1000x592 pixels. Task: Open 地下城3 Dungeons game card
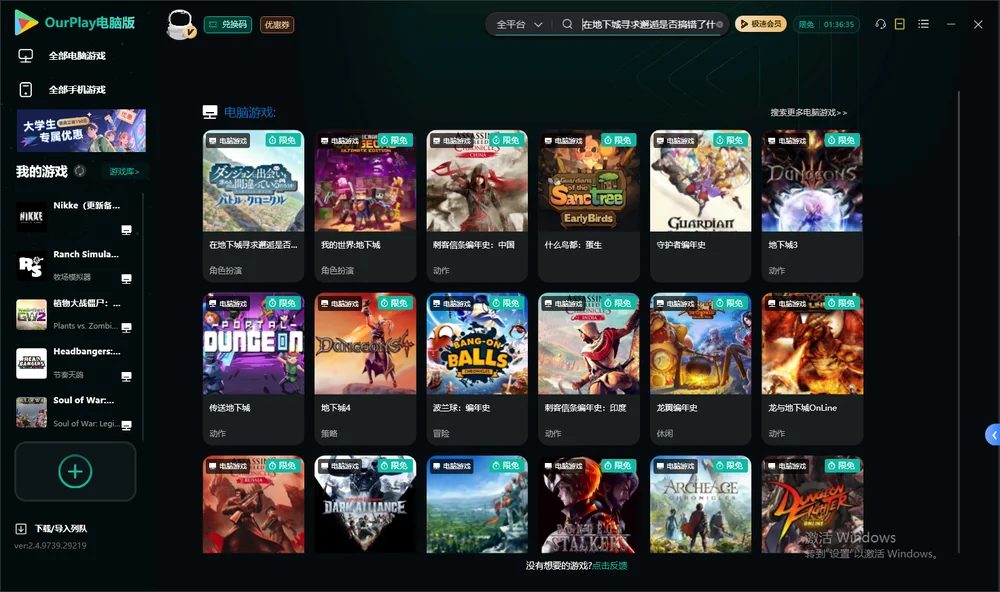click(812, 206)
